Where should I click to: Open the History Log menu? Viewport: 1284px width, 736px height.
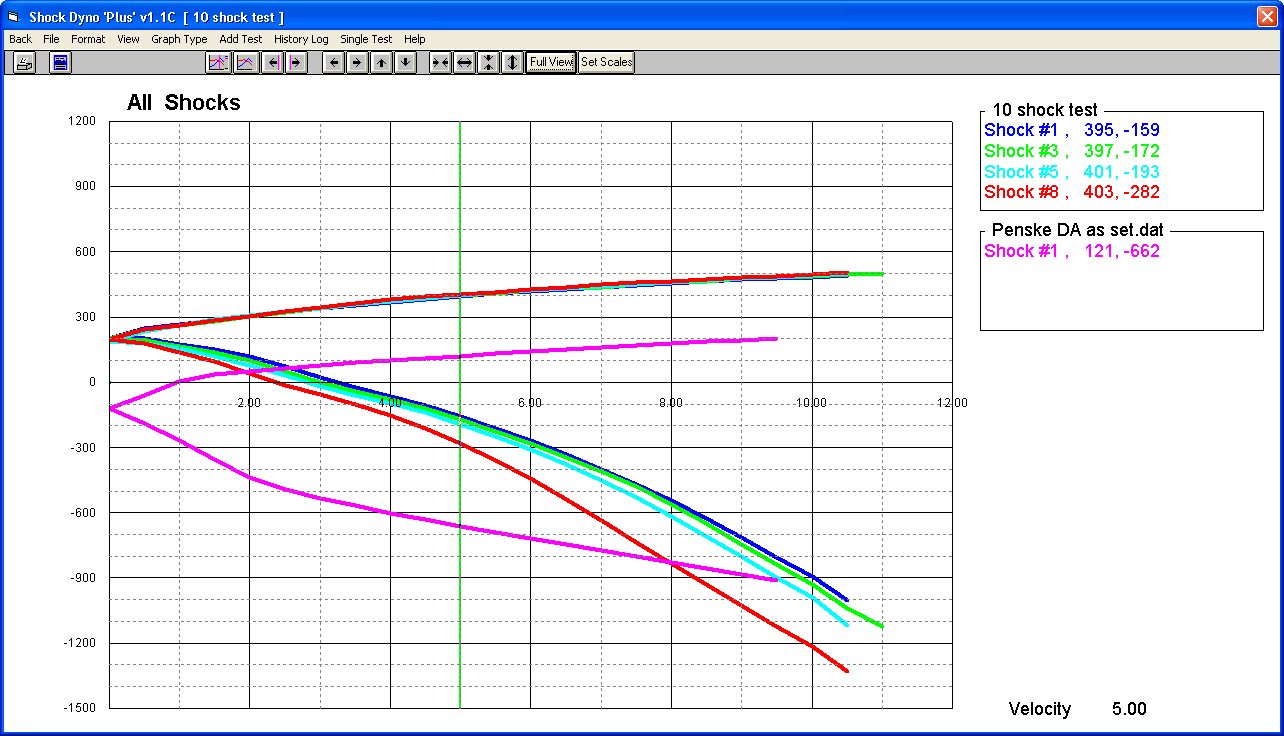click(301, 39)
